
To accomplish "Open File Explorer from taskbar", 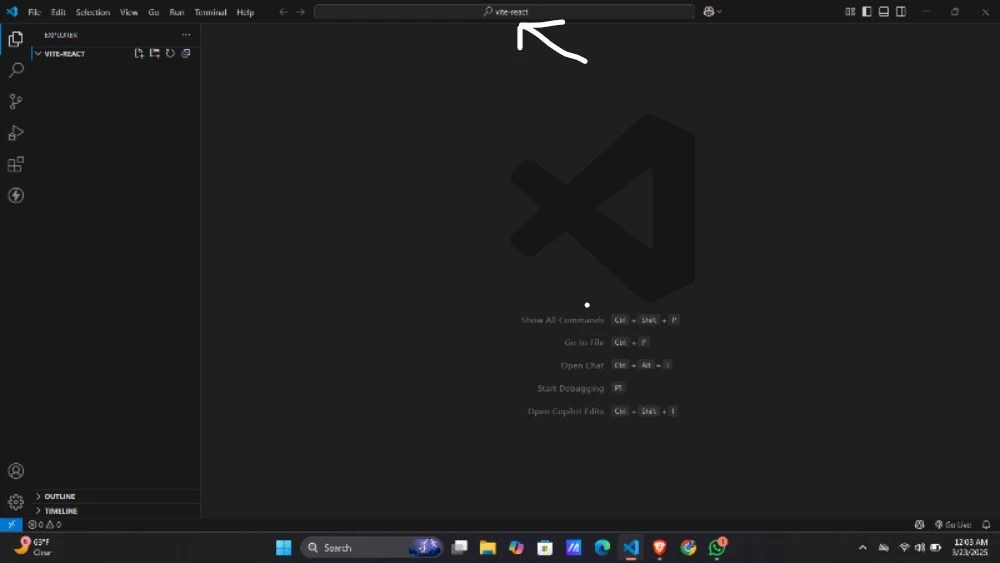I will 488,547.
